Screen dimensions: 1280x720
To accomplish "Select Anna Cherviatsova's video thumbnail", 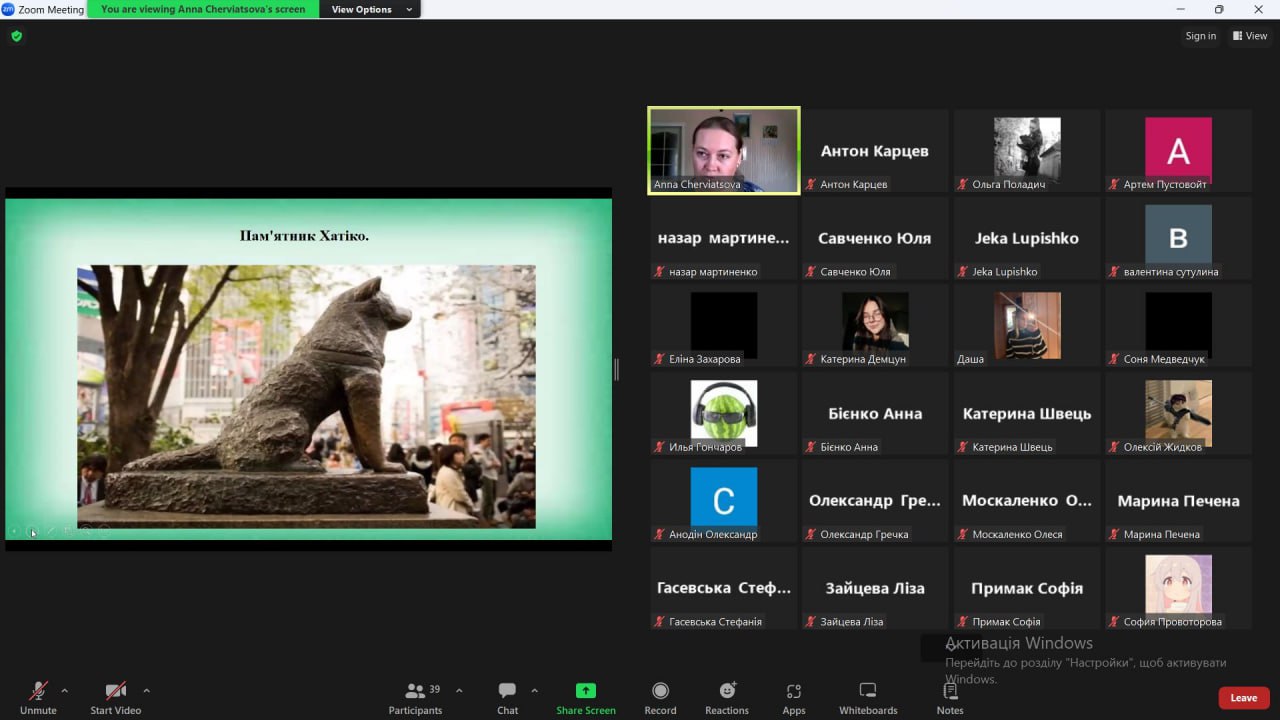I will [723, 149].
